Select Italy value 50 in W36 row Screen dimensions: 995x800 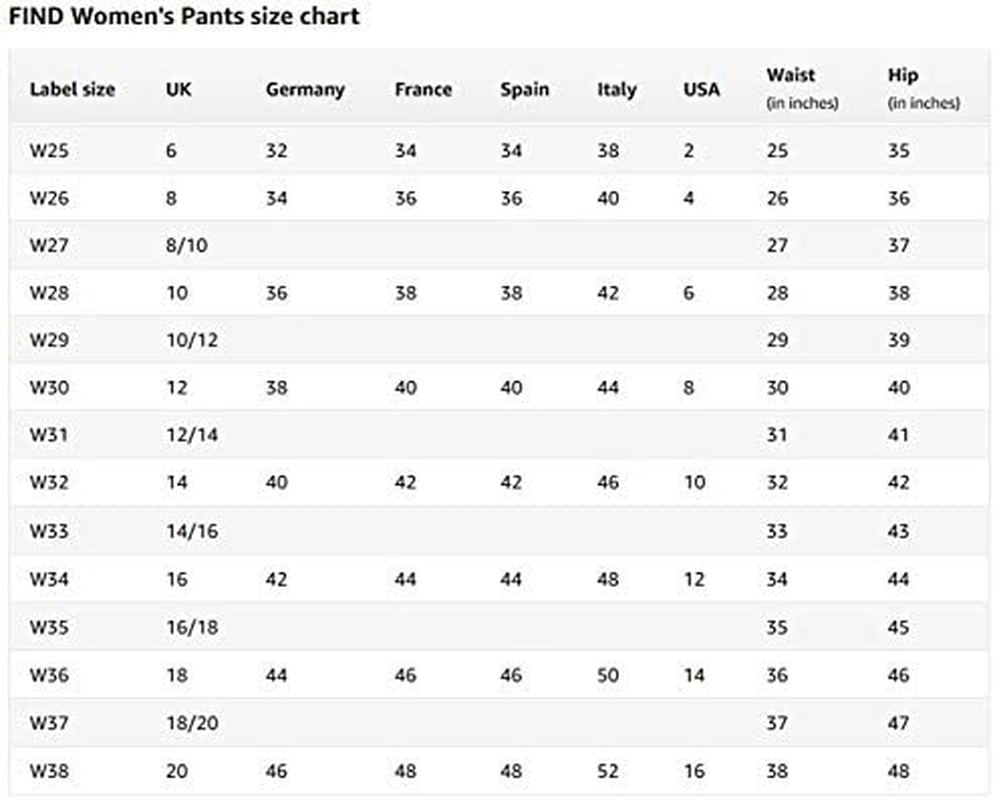tap(608, 675)
